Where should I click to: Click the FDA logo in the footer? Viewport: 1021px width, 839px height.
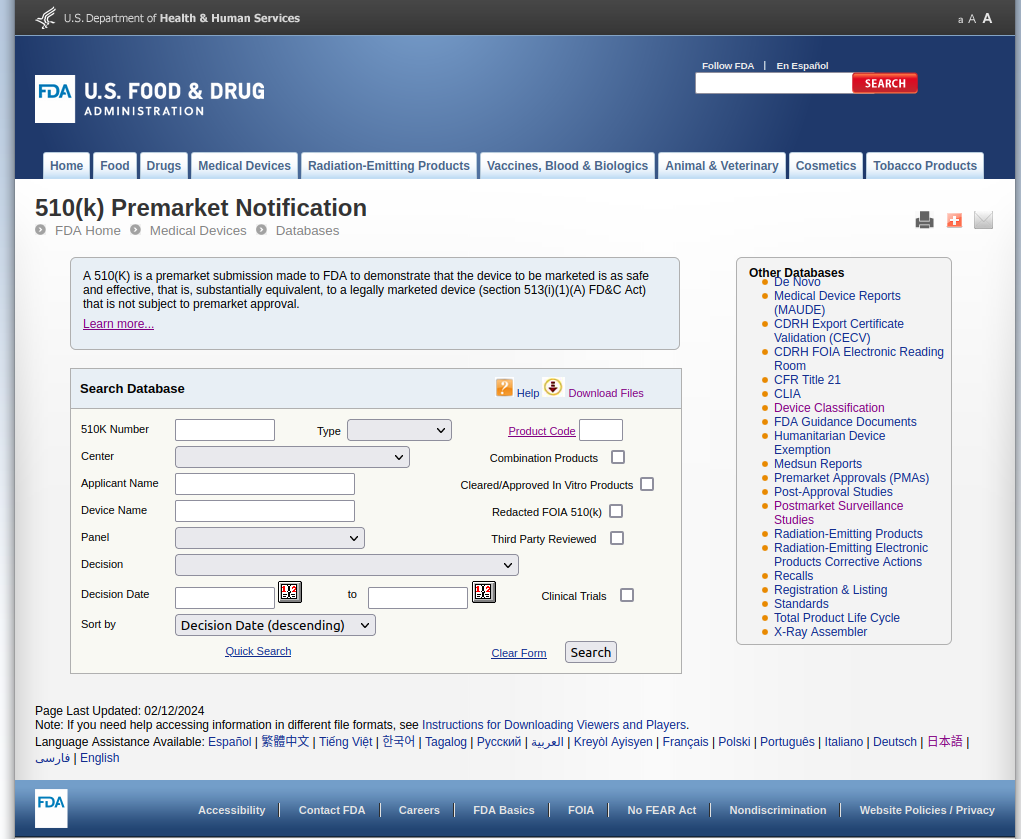pos(50,809)
